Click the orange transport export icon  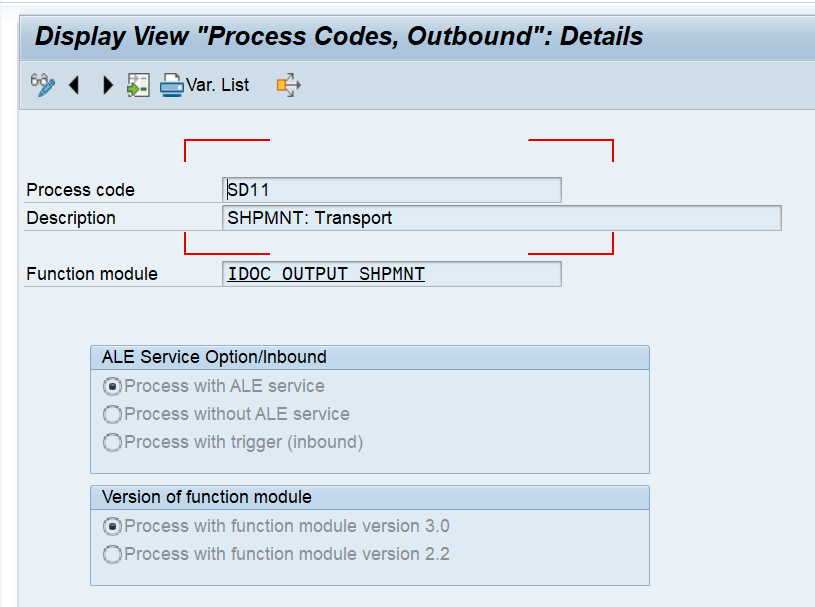(x=288, y=85)
